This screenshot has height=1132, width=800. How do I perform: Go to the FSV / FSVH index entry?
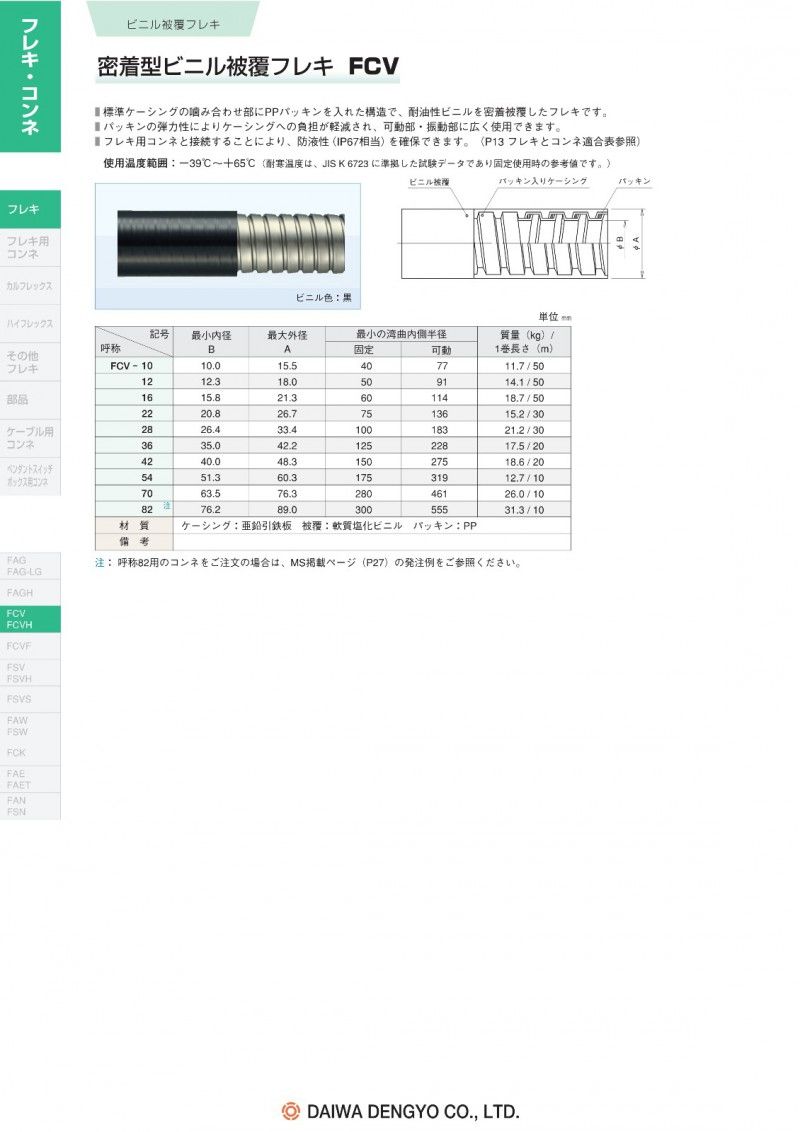(x=30, y=673)
